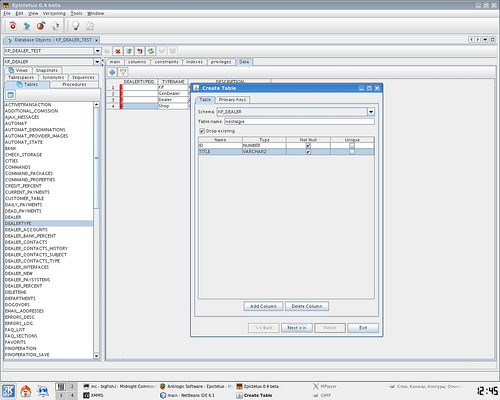The width and height of the screenshot is (500, 400).
Task: Enable Unique for the TITLE column
Action: 352,152
